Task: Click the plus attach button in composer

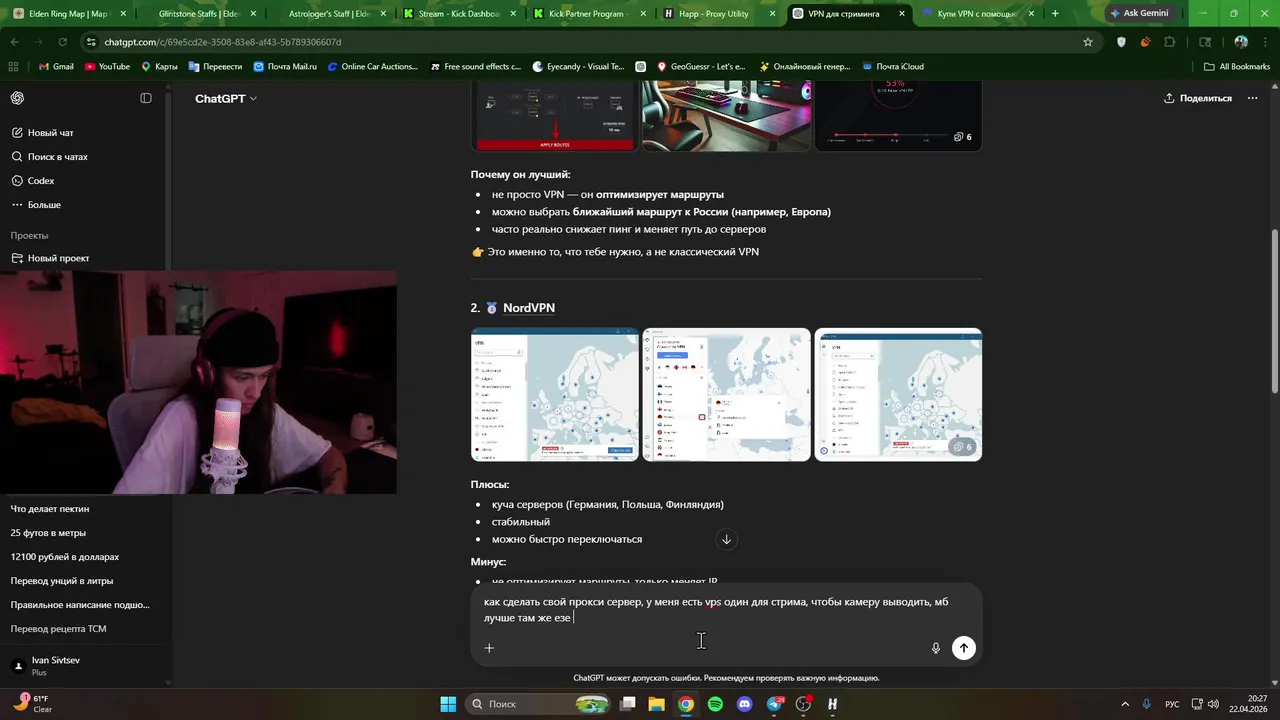Action: coord(489,648)
